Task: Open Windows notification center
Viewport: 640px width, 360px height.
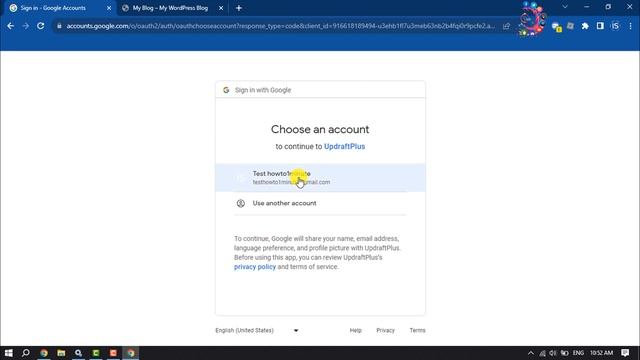Action: pyautogui.click(x=625, y=353)
